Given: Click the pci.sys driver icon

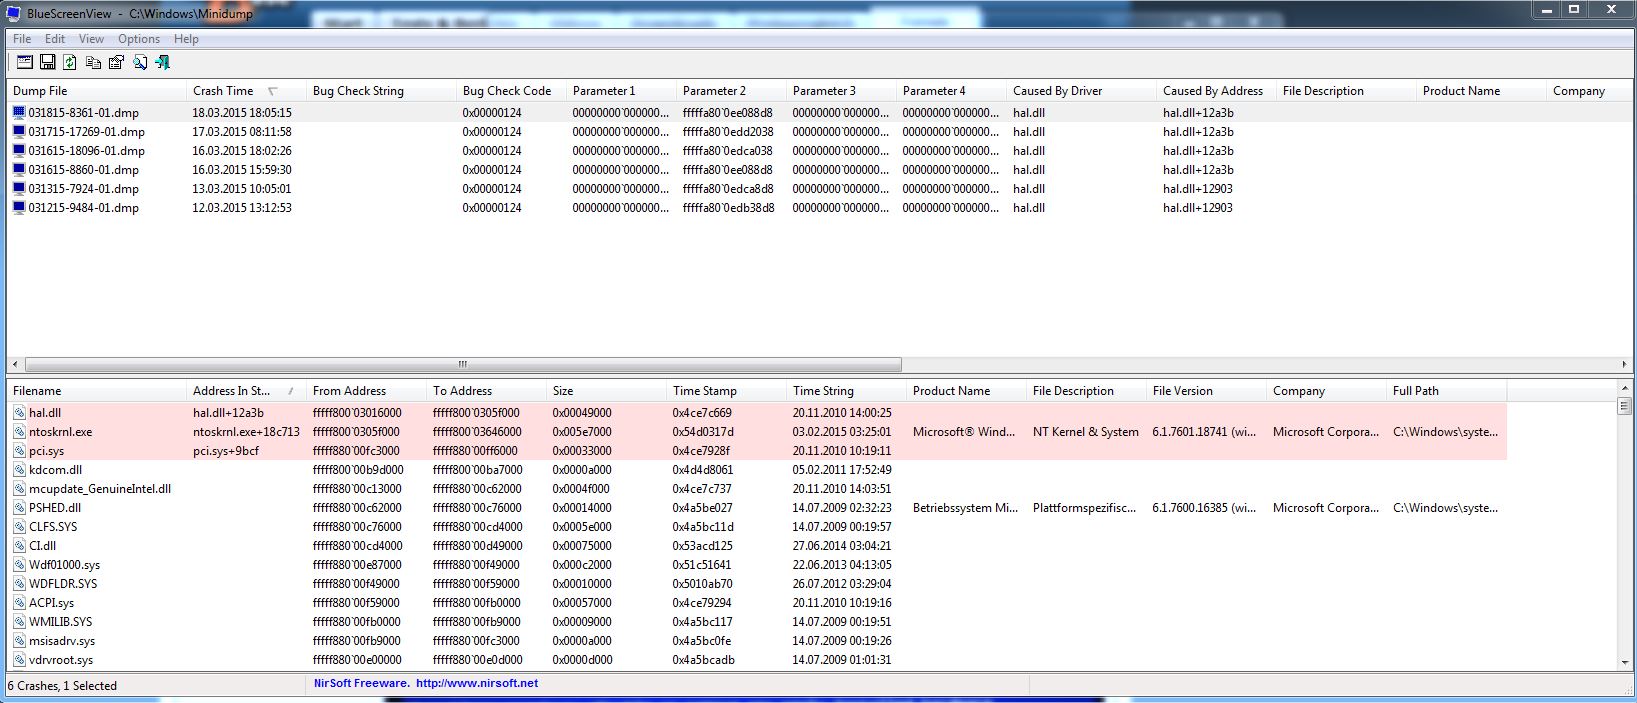Looking at the screenshot, I should 19,451.
